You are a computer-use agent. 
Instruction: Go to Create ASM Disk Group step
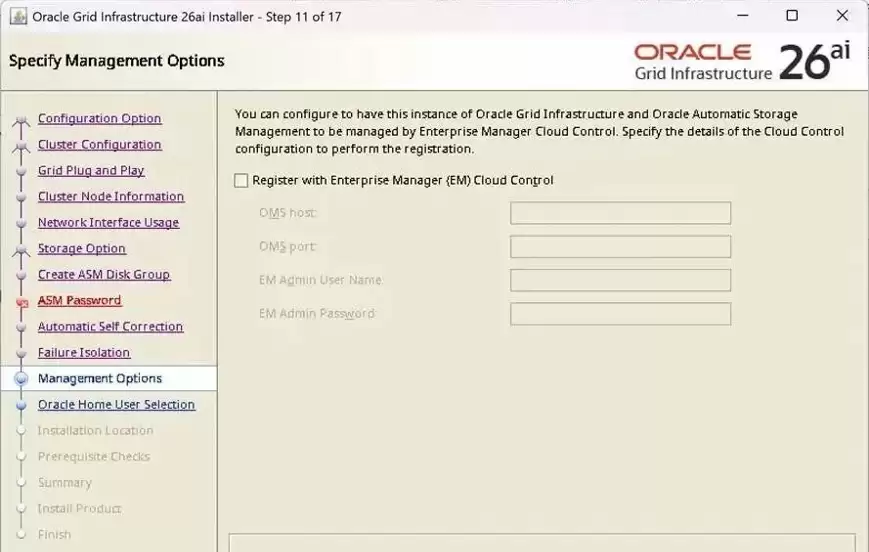104,275
